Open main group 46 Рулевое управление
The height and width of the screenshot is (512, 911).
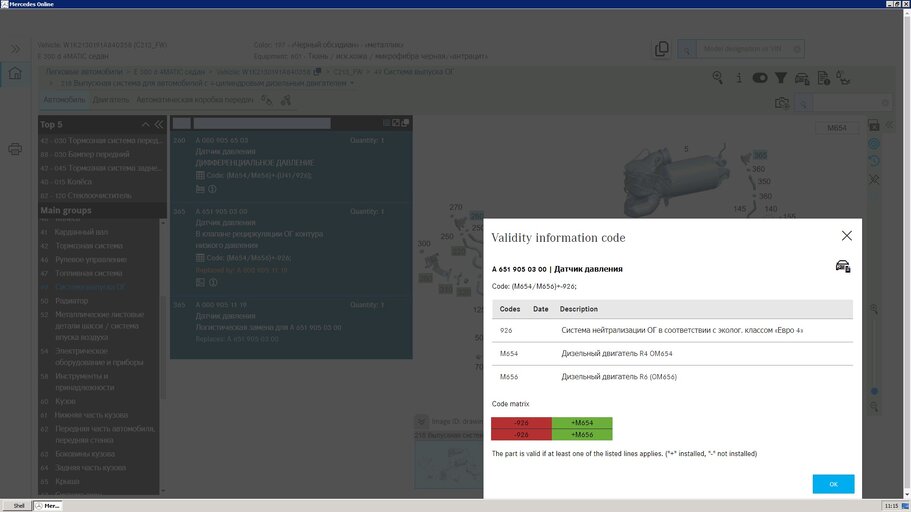(x=83, y=259)
